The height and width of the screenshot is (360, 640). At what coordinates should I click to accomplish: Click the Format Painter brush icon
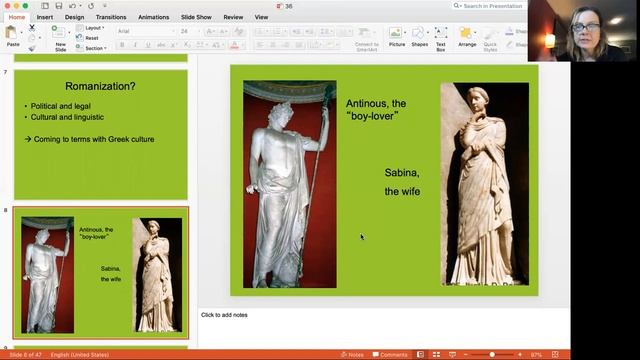click(32, 48)
